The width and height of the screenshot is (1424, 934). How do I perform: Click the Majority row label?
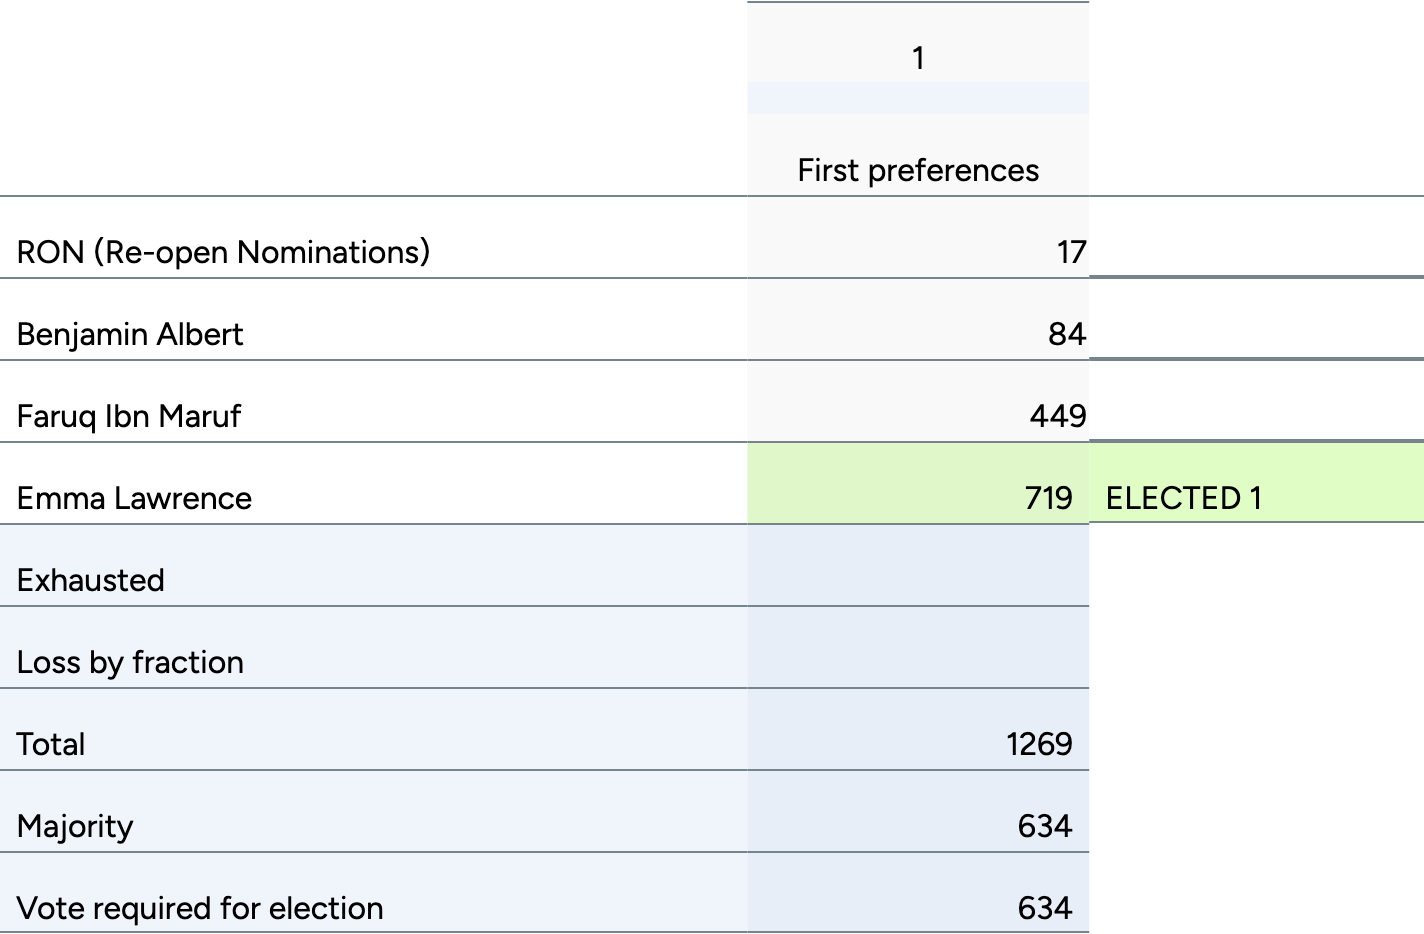75,826
